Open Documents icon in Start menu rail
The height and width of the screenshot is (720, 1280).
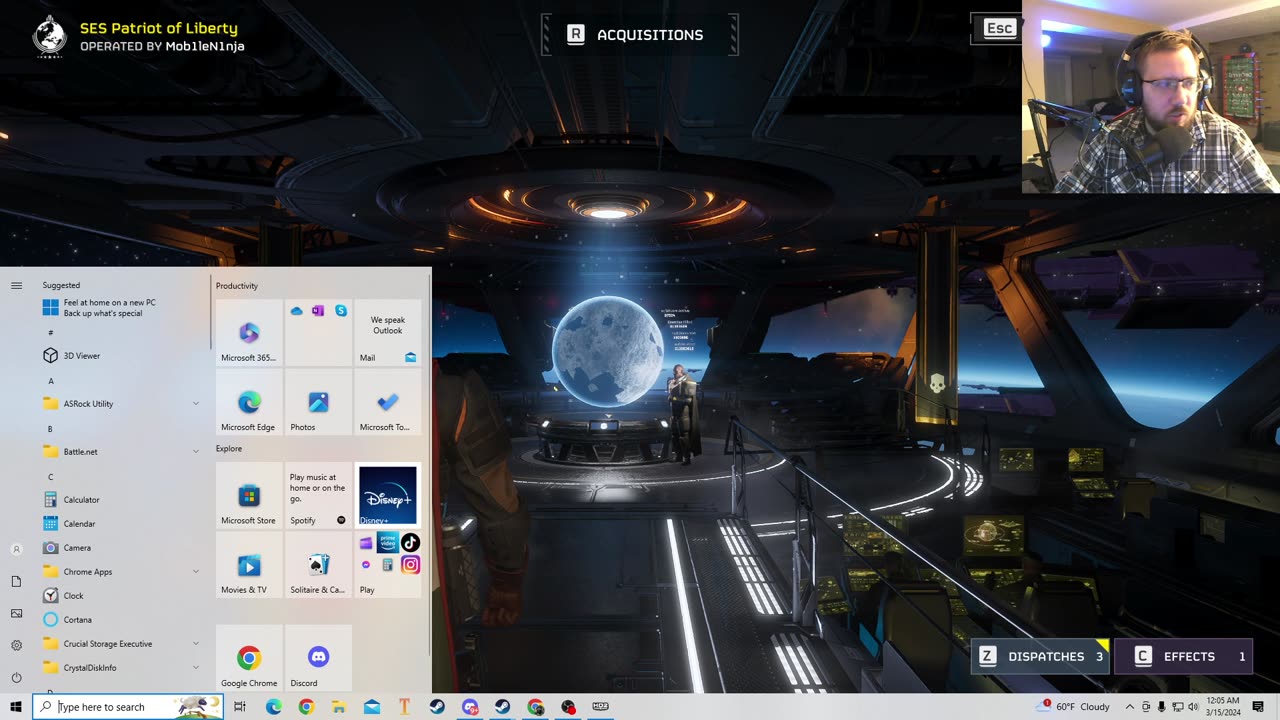point(16,581)
